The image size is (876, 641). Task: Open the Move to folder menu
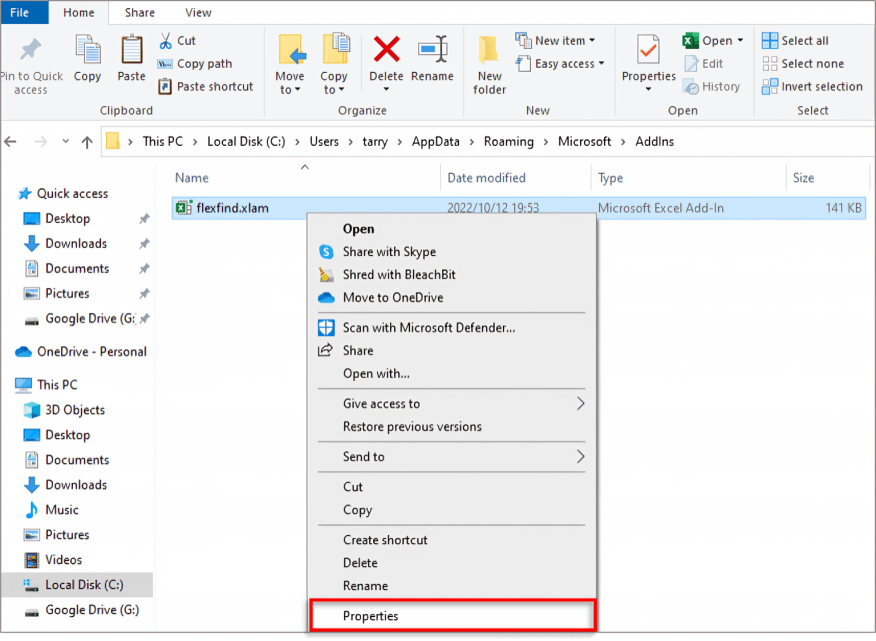tap(291, 64)
